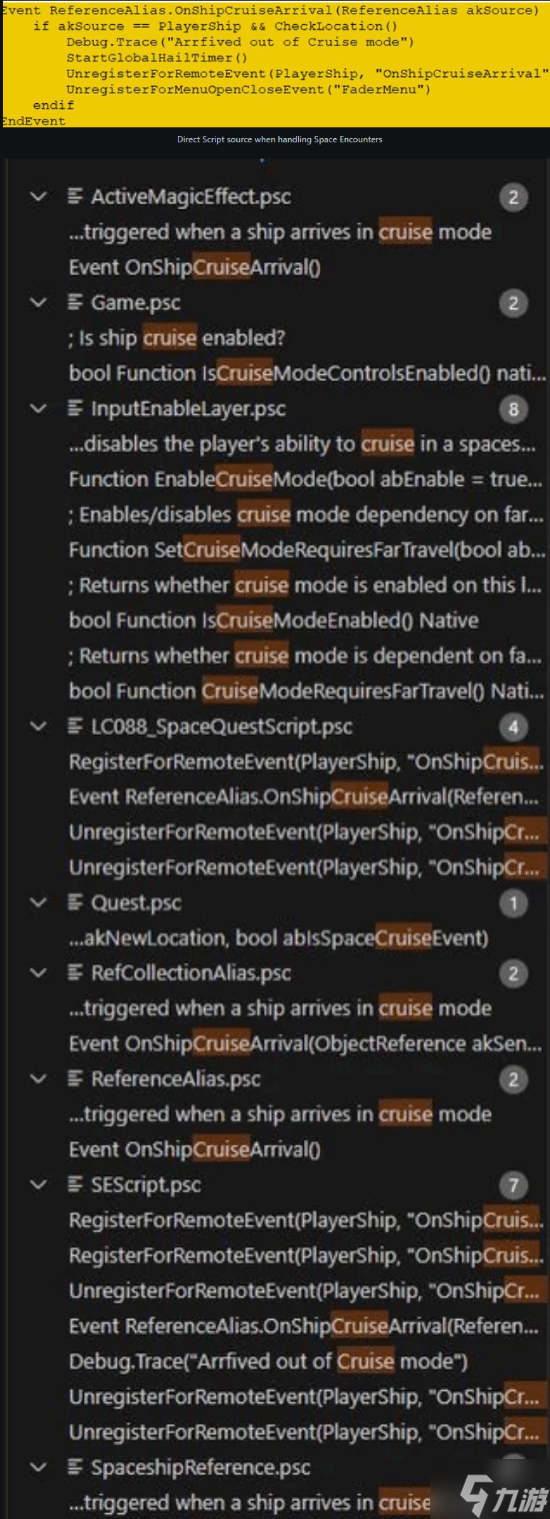
Task: Open the EnableCruiseMode function result
Action: [308, 479]
